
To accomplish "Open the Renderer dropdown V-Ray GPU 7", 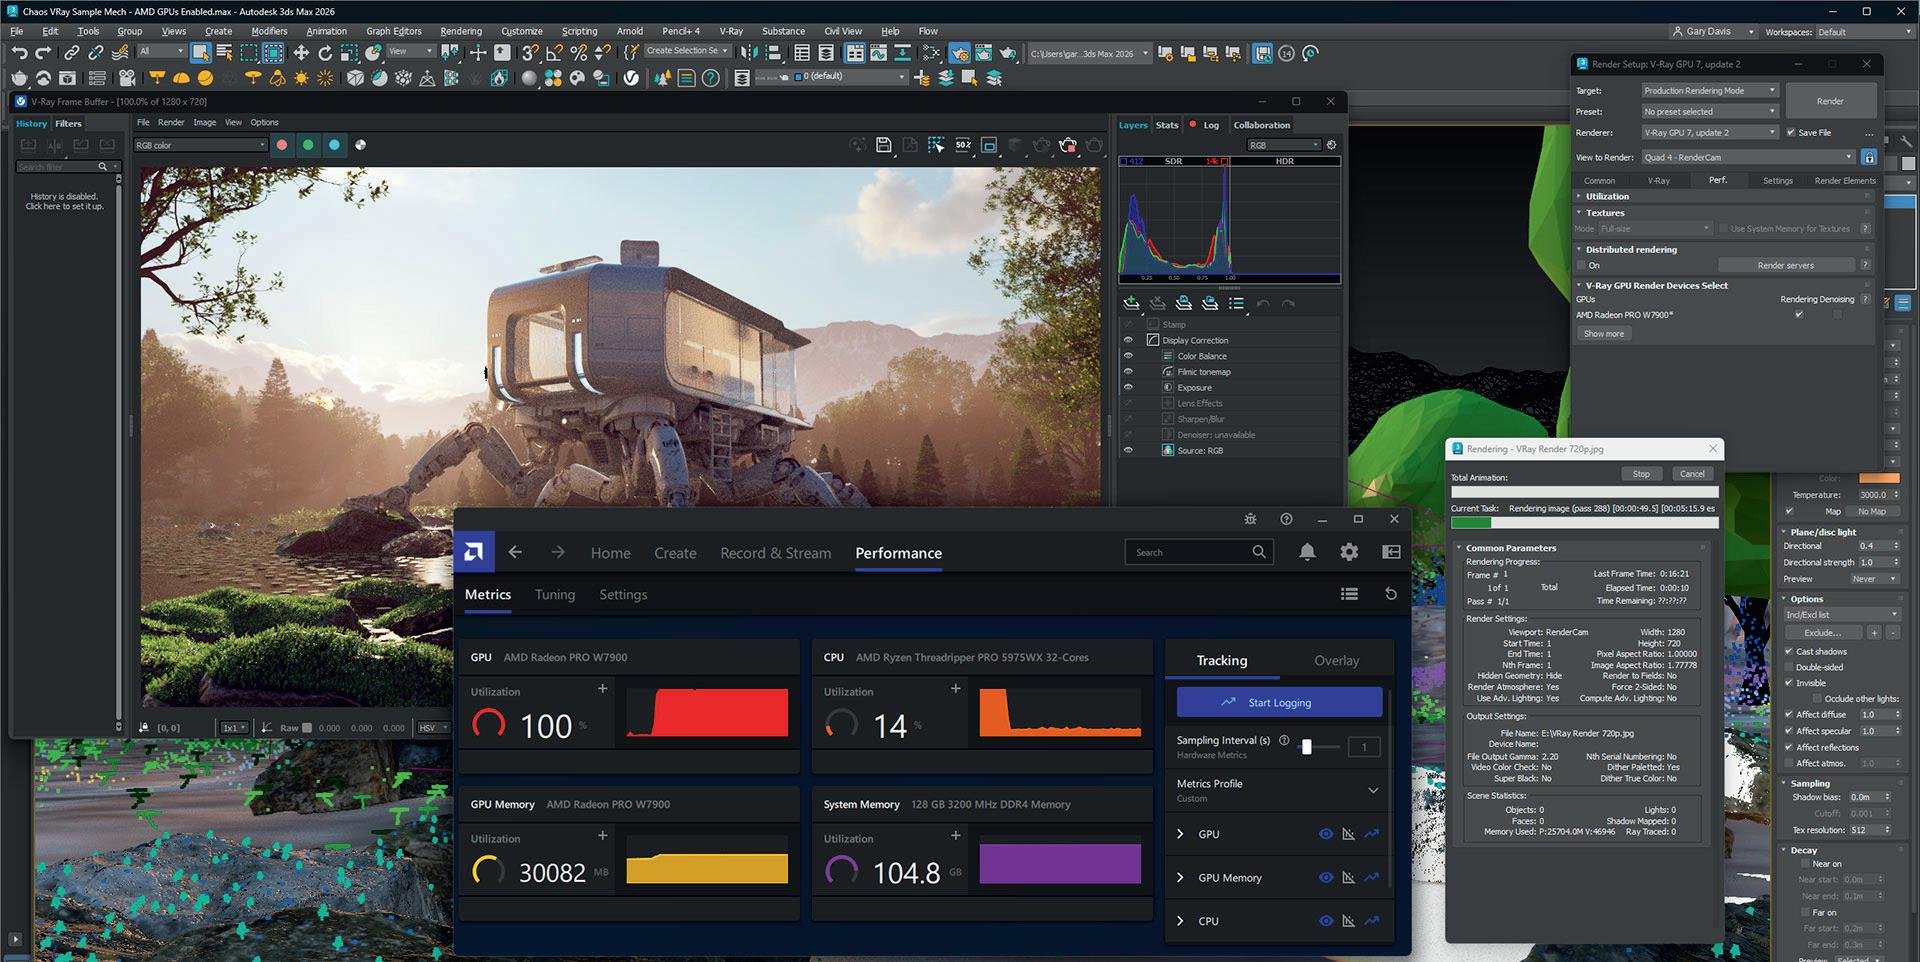I will click(1710, 132).
